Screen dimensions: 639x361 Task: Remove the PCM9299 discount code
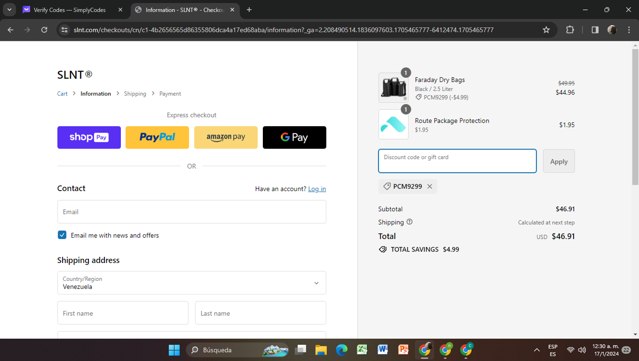click(430, 186)
